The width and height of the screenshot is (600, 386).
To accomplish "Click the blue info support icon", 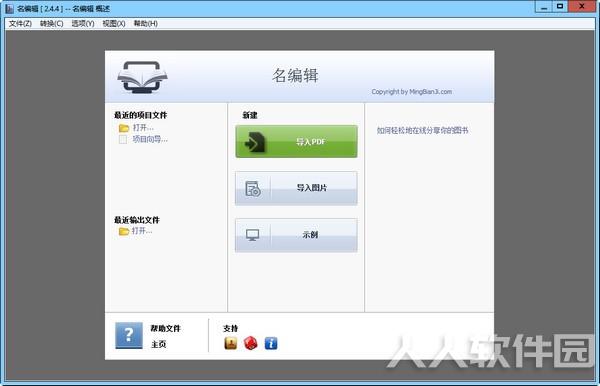I will (271, 343).
